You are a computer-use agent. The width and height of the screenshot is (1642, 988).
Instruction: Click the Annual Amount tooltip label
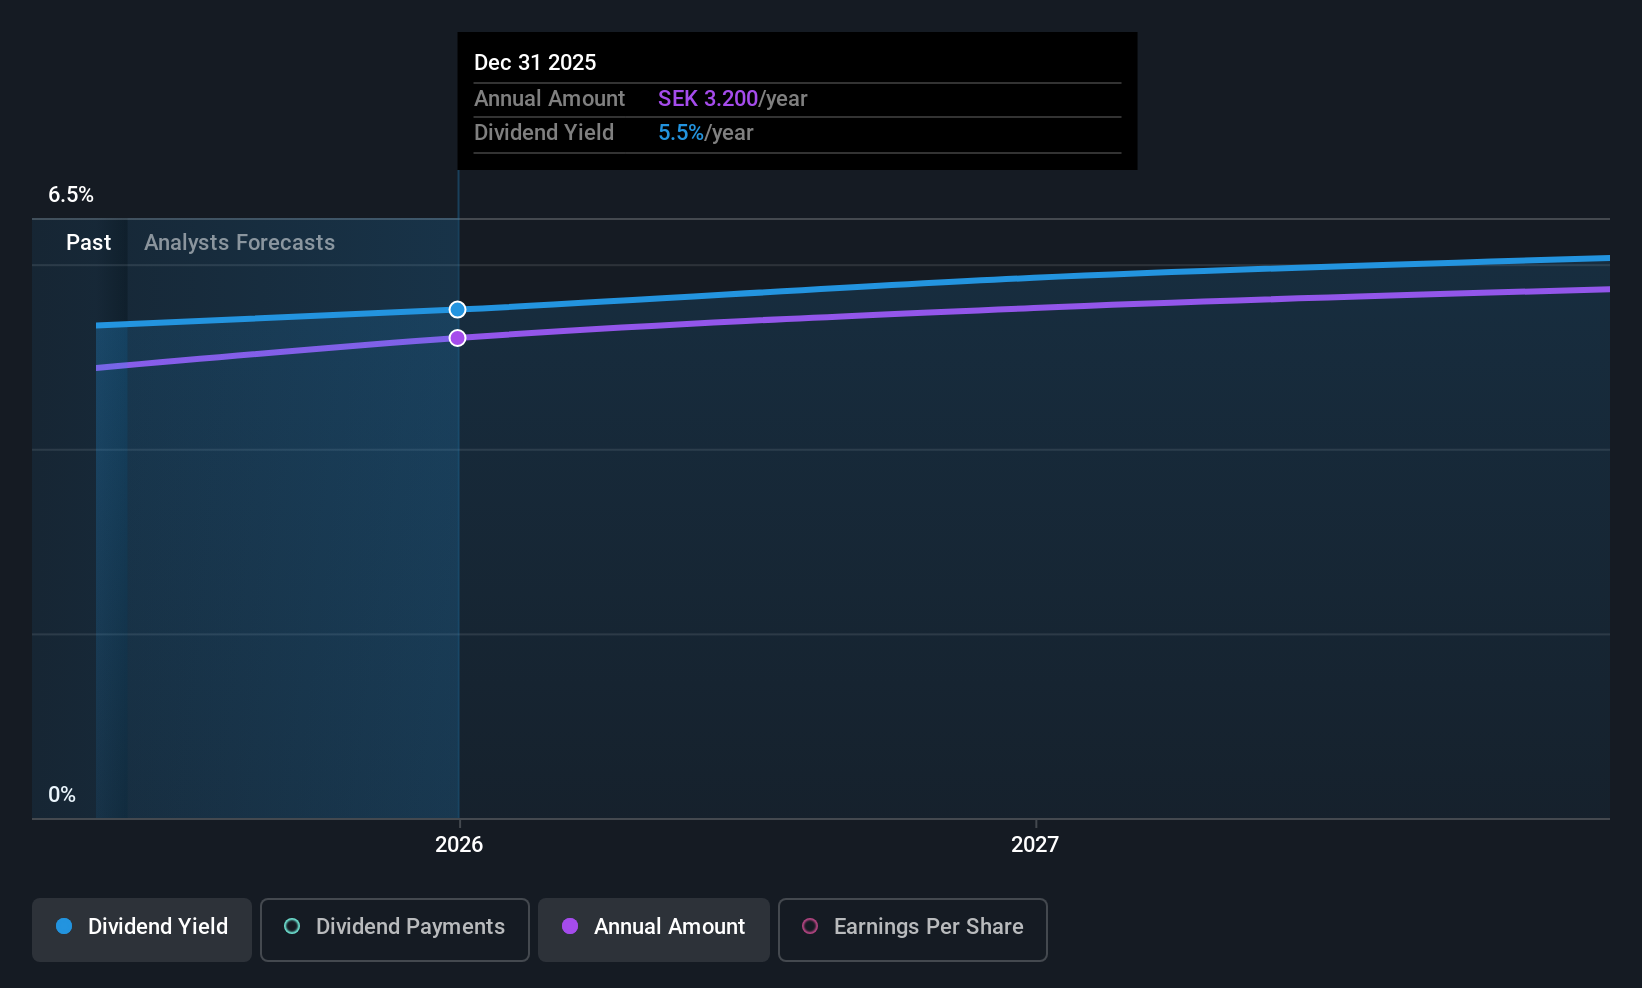coord(550,99)
